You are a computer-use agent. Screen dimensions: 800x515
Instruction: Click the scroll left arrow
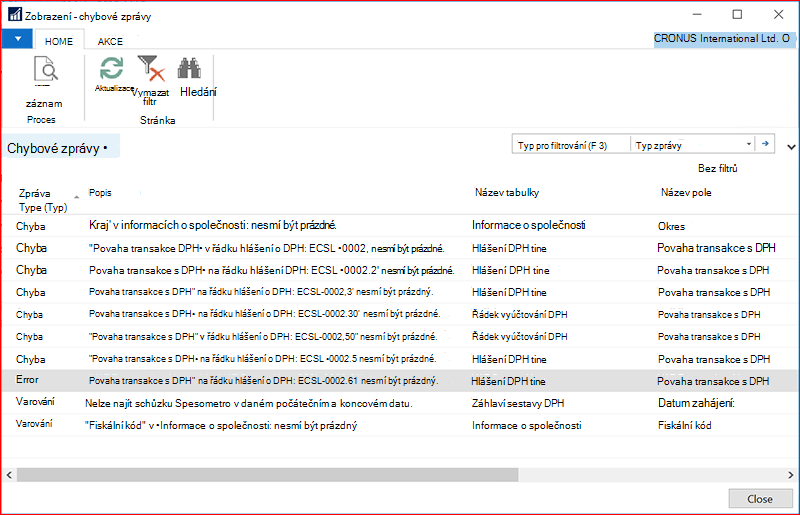9,475
